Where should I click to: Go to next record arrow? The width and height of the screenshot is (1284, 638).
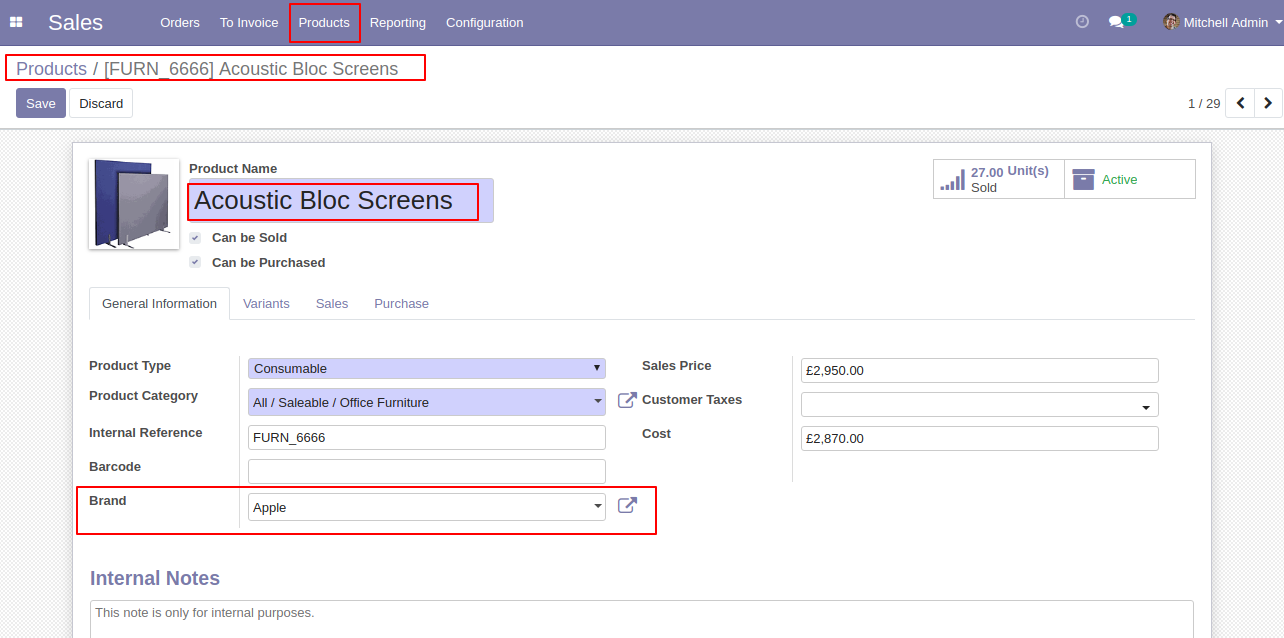tap(1268, 103)
